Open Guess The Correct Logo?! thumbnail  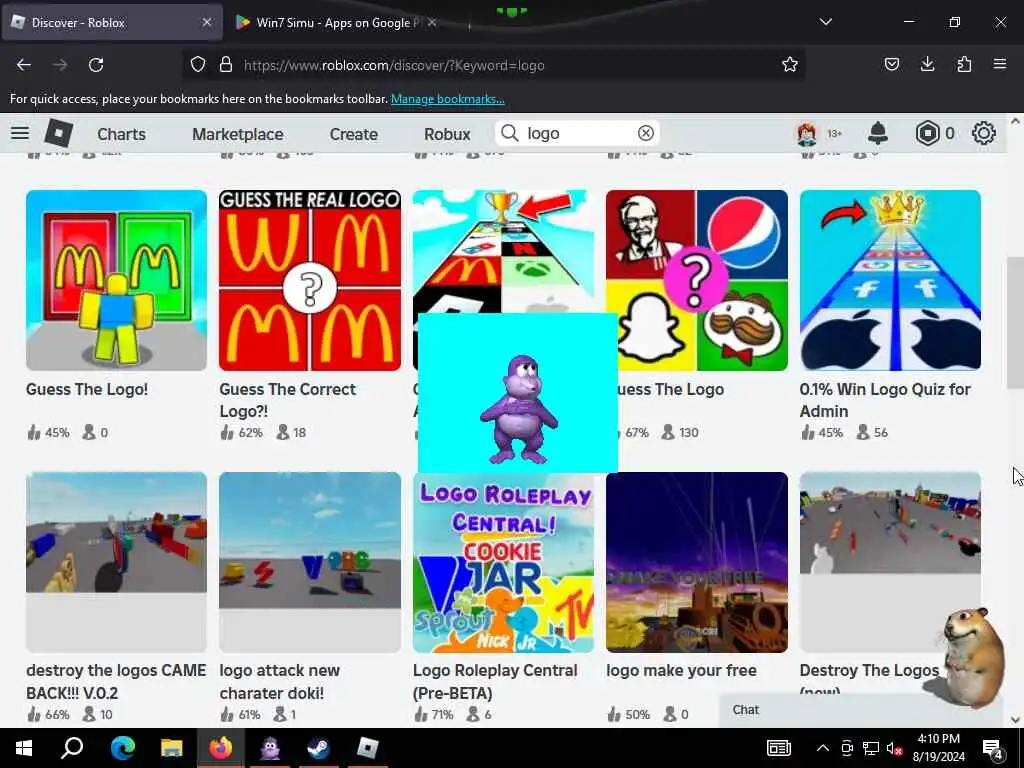[x=310, y=280]
